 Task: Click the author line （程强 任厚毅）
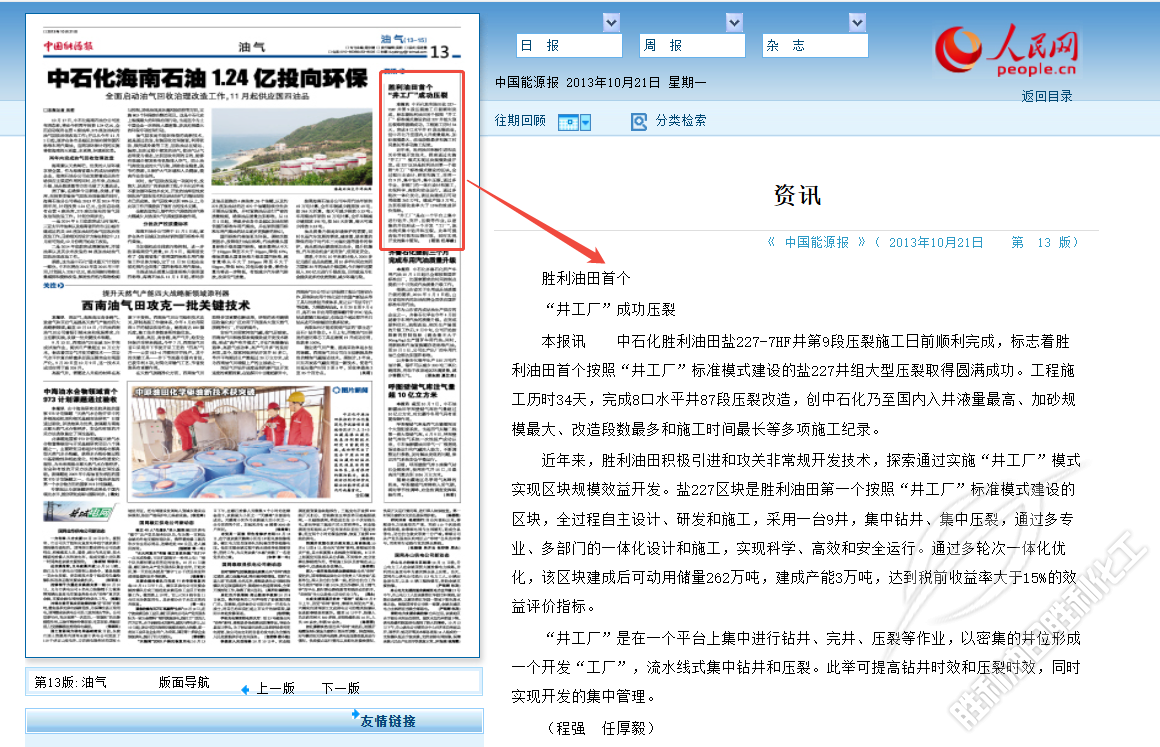[601, 729]
